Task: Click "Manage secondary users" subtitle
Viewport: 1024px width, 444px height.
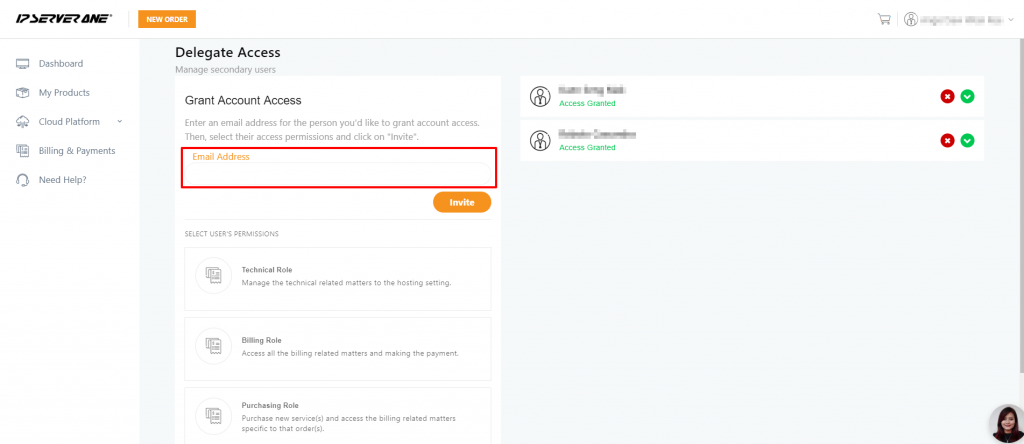Action: pyautogui.click(x=225, y=69)
